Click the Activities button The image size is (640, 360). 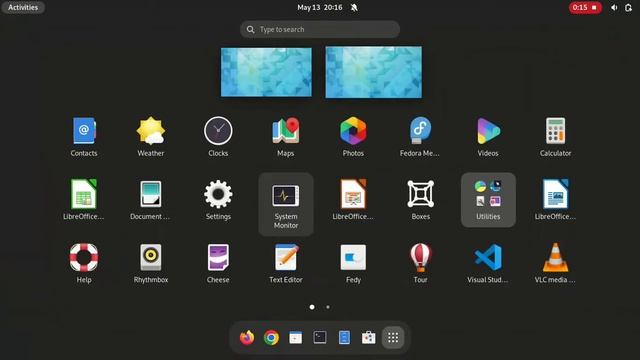23,7
